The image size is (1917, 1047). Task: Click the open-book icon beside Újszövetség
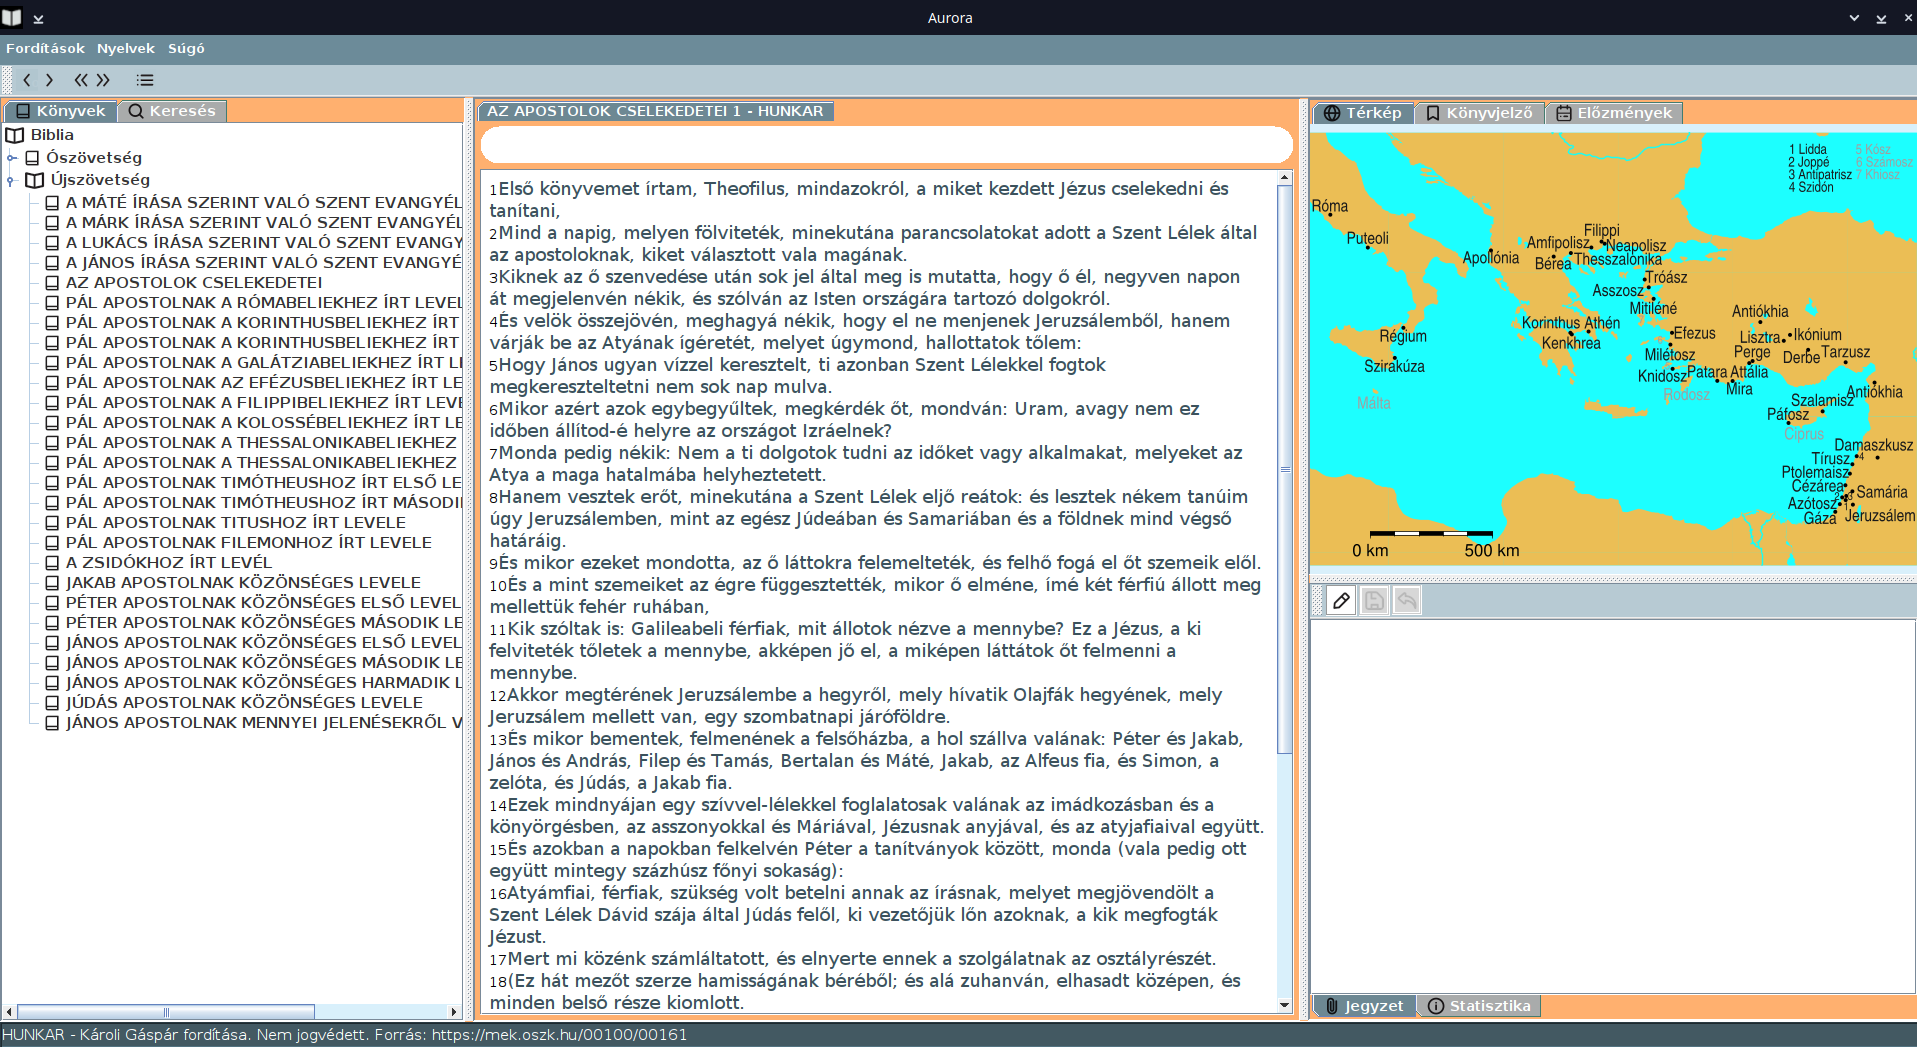35,180
